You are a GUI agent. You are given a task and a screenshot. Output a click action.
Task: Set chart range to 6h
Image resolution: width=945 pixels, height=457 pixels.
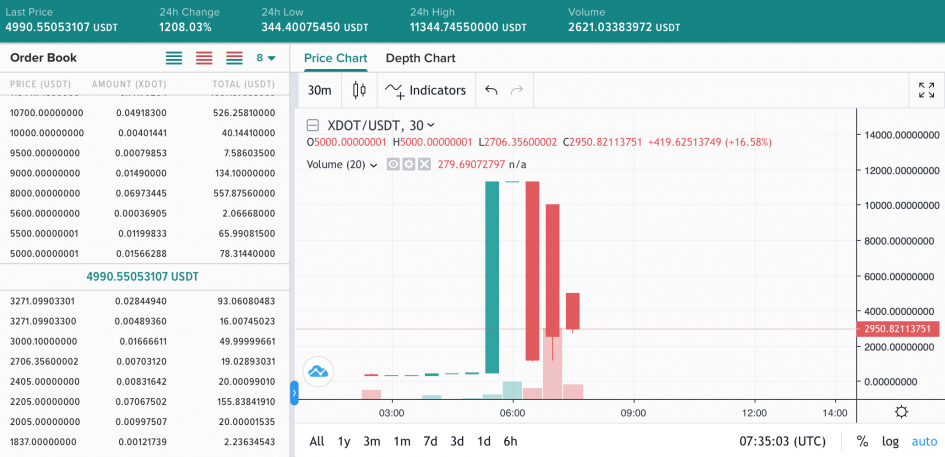click(x=510, y=441)
